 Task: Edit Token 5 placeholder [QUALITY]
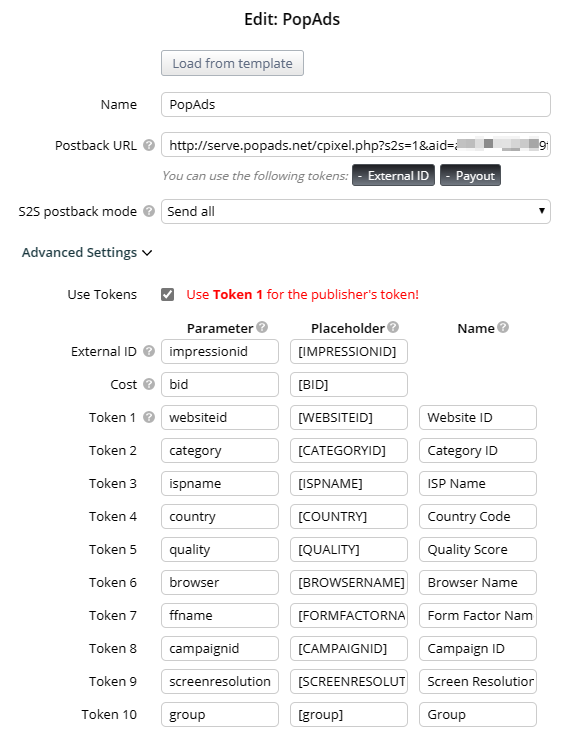(x=349, y=549)
